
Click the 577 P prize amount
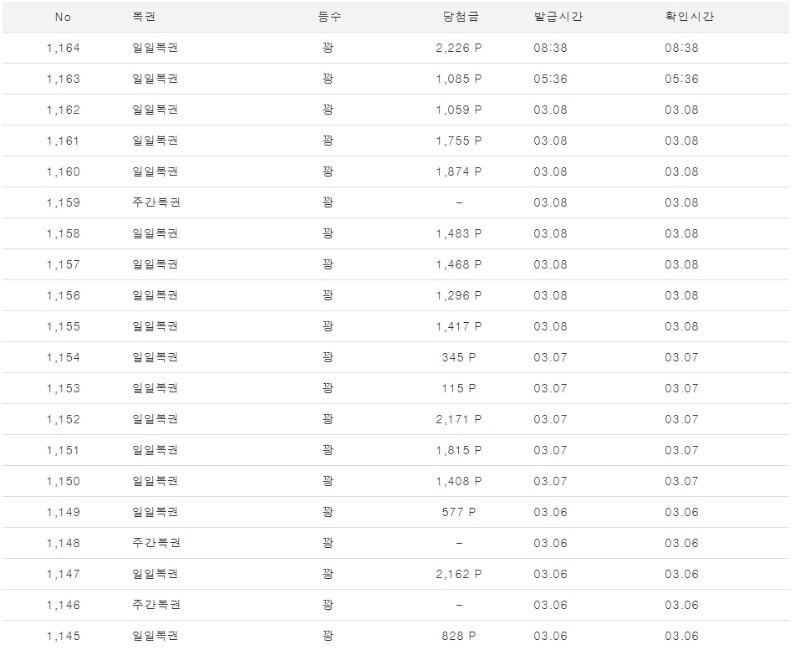coord(459,513)
